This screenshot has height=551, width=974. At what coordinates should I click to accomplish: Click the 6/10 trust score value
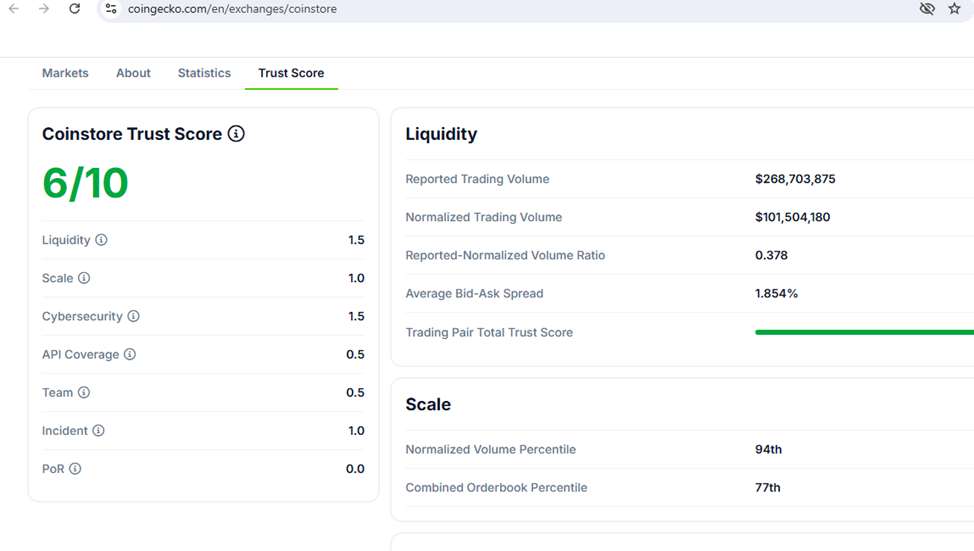[85, 183]
